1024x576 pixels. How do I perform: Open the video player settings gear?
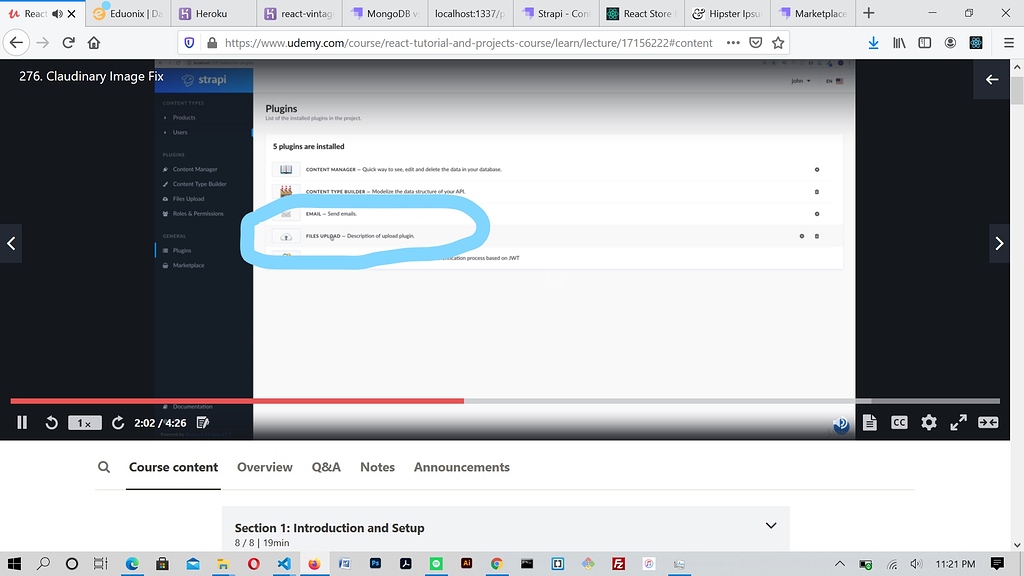pos(929,422)
